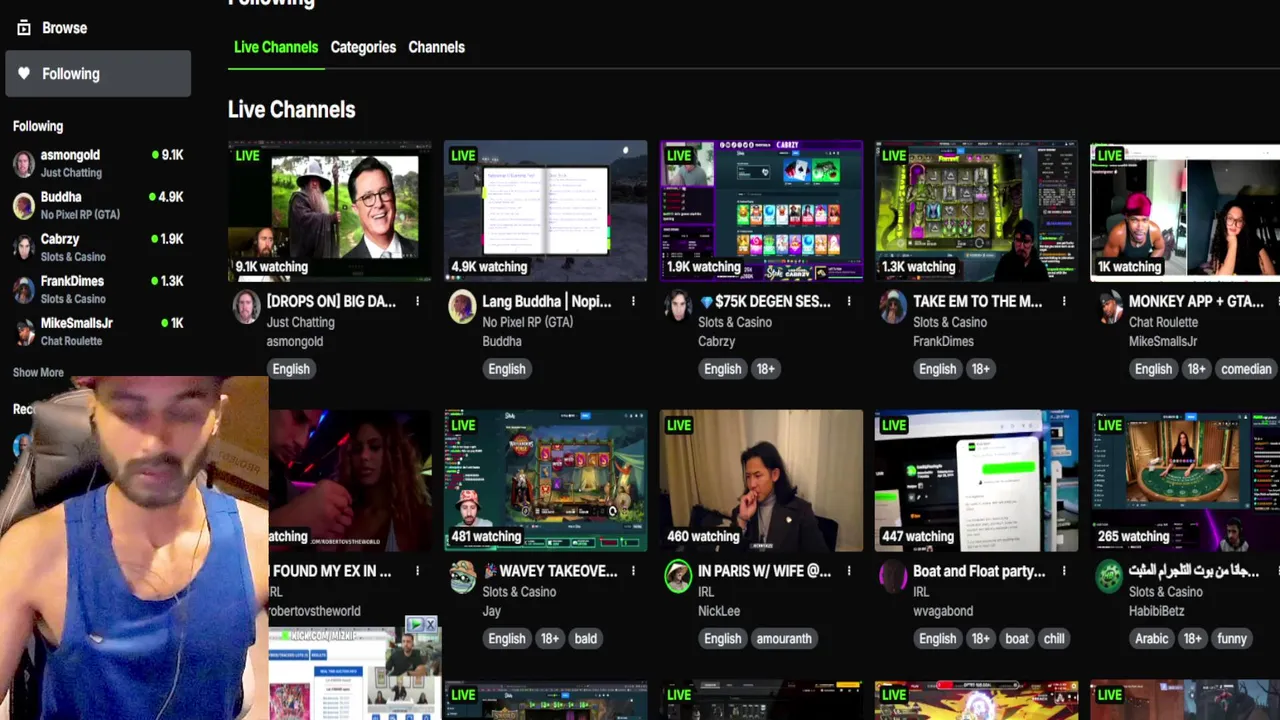Viewport: 1280px width, 720px height.
Task: Open asmongold stream thumbnail with 9.1K watching
Action: click(330, 211)
